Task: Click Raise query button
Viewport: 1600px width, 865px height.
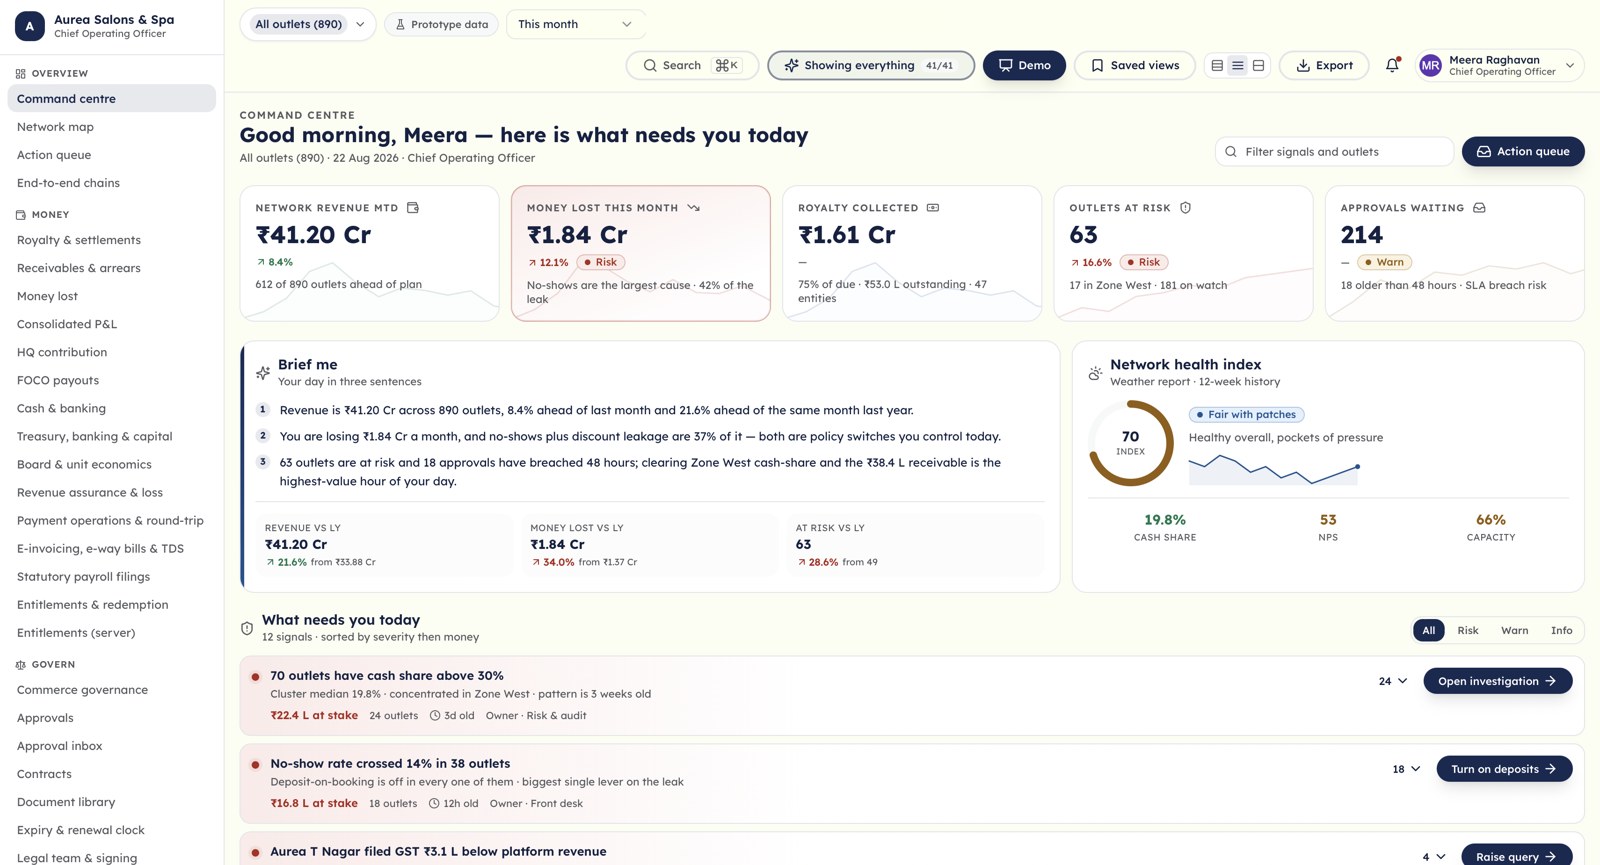Action: pyautogui.click(x=1516, y=856)
